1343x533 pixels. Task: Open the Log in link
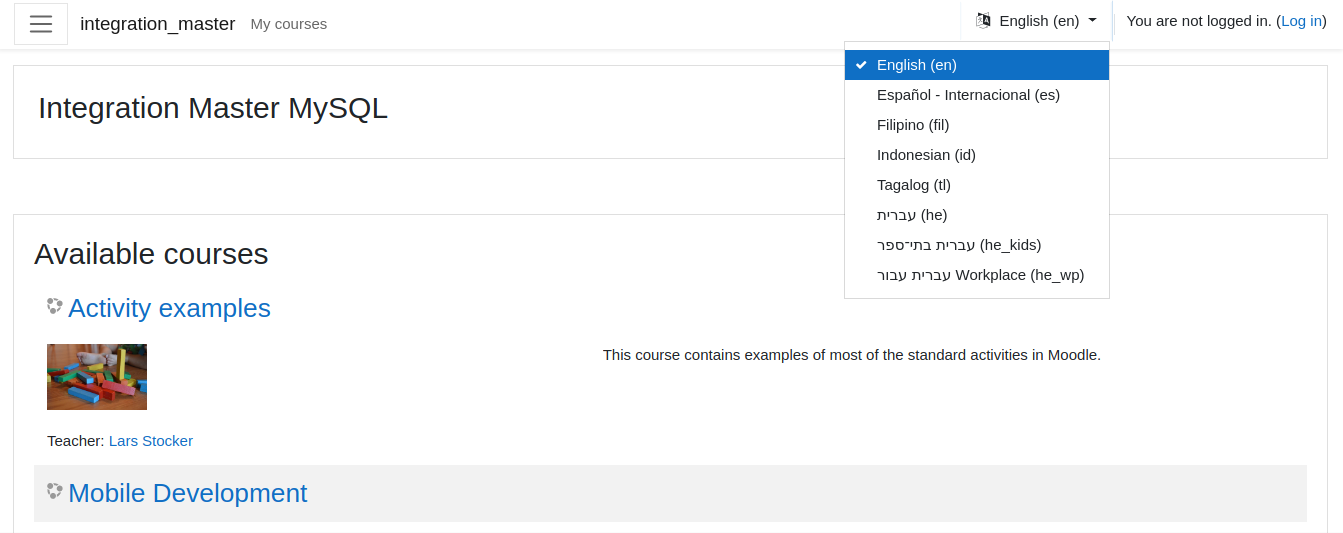(1301, 21)
